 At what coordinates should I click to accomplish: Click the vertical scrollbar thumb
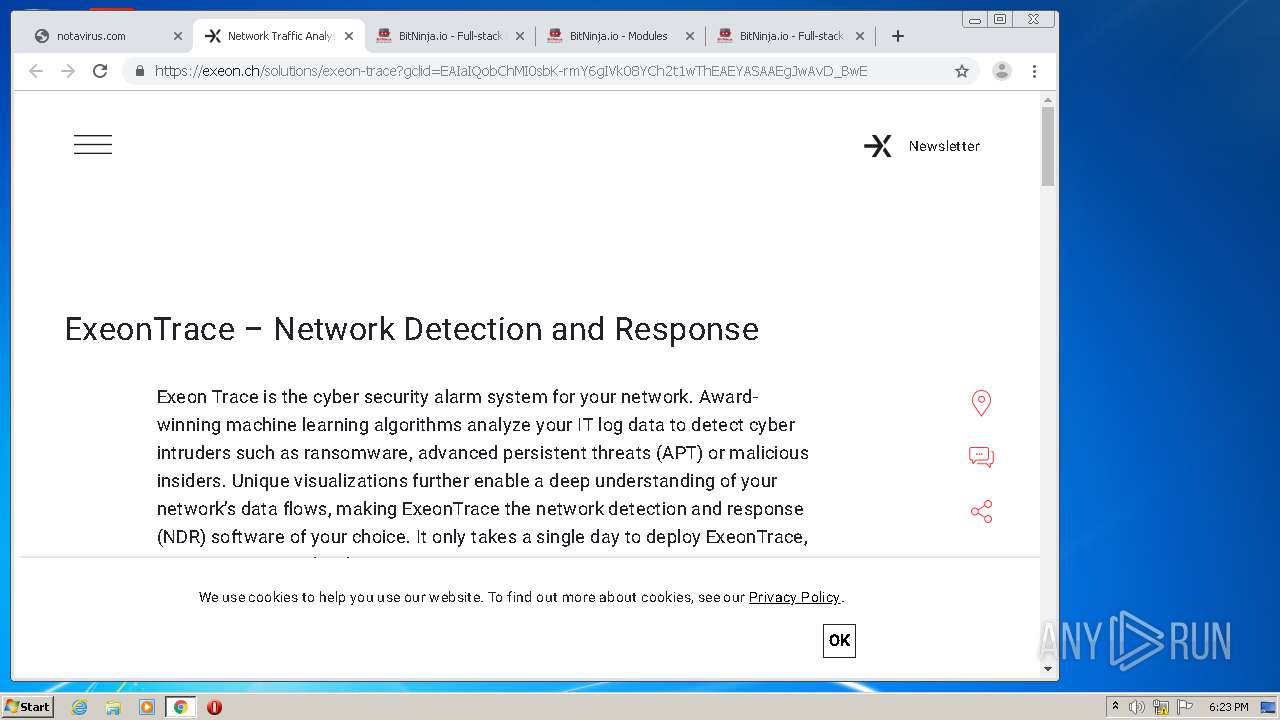click(x=1048, y=146)
